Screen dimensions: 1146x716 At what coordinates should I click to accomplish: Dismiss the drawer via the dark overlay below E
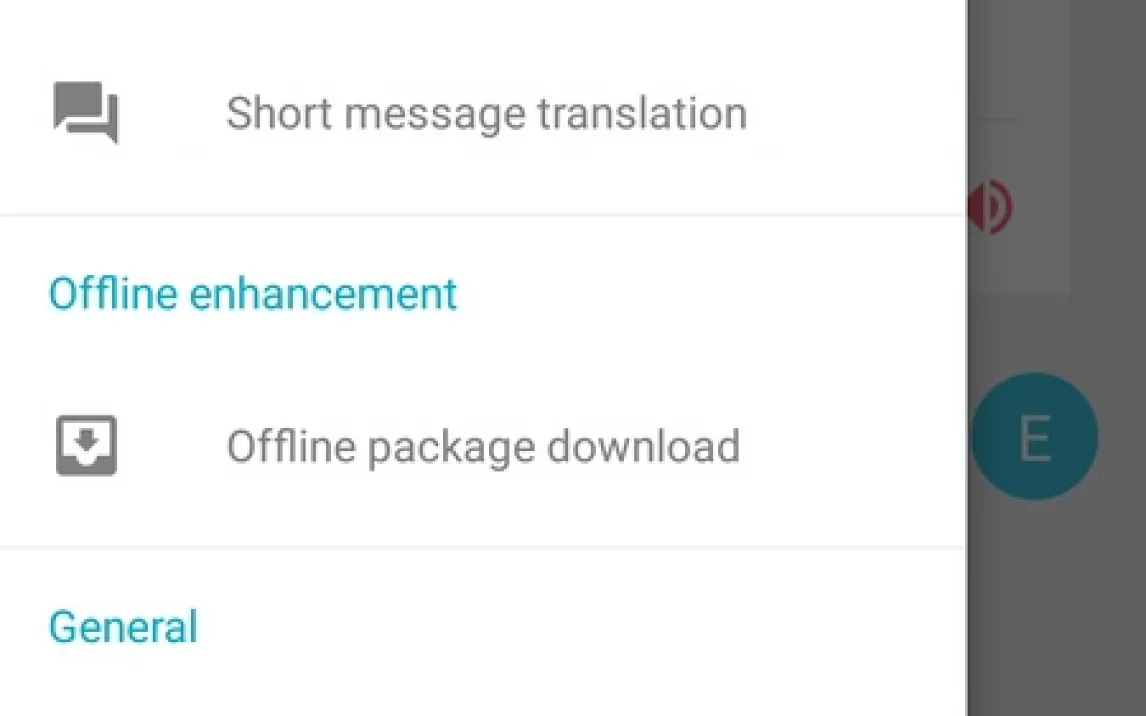tap(1050, 600)
